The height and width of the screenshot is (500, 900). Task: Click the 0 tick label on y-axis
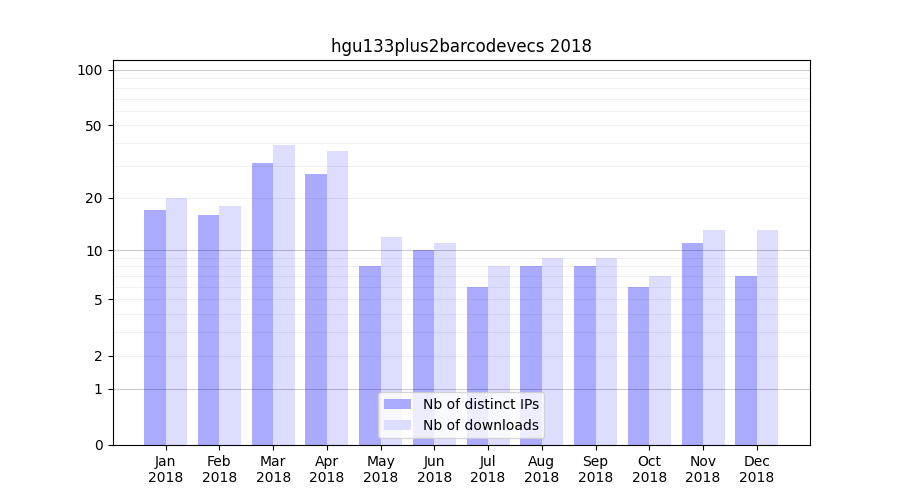(98, 445)
